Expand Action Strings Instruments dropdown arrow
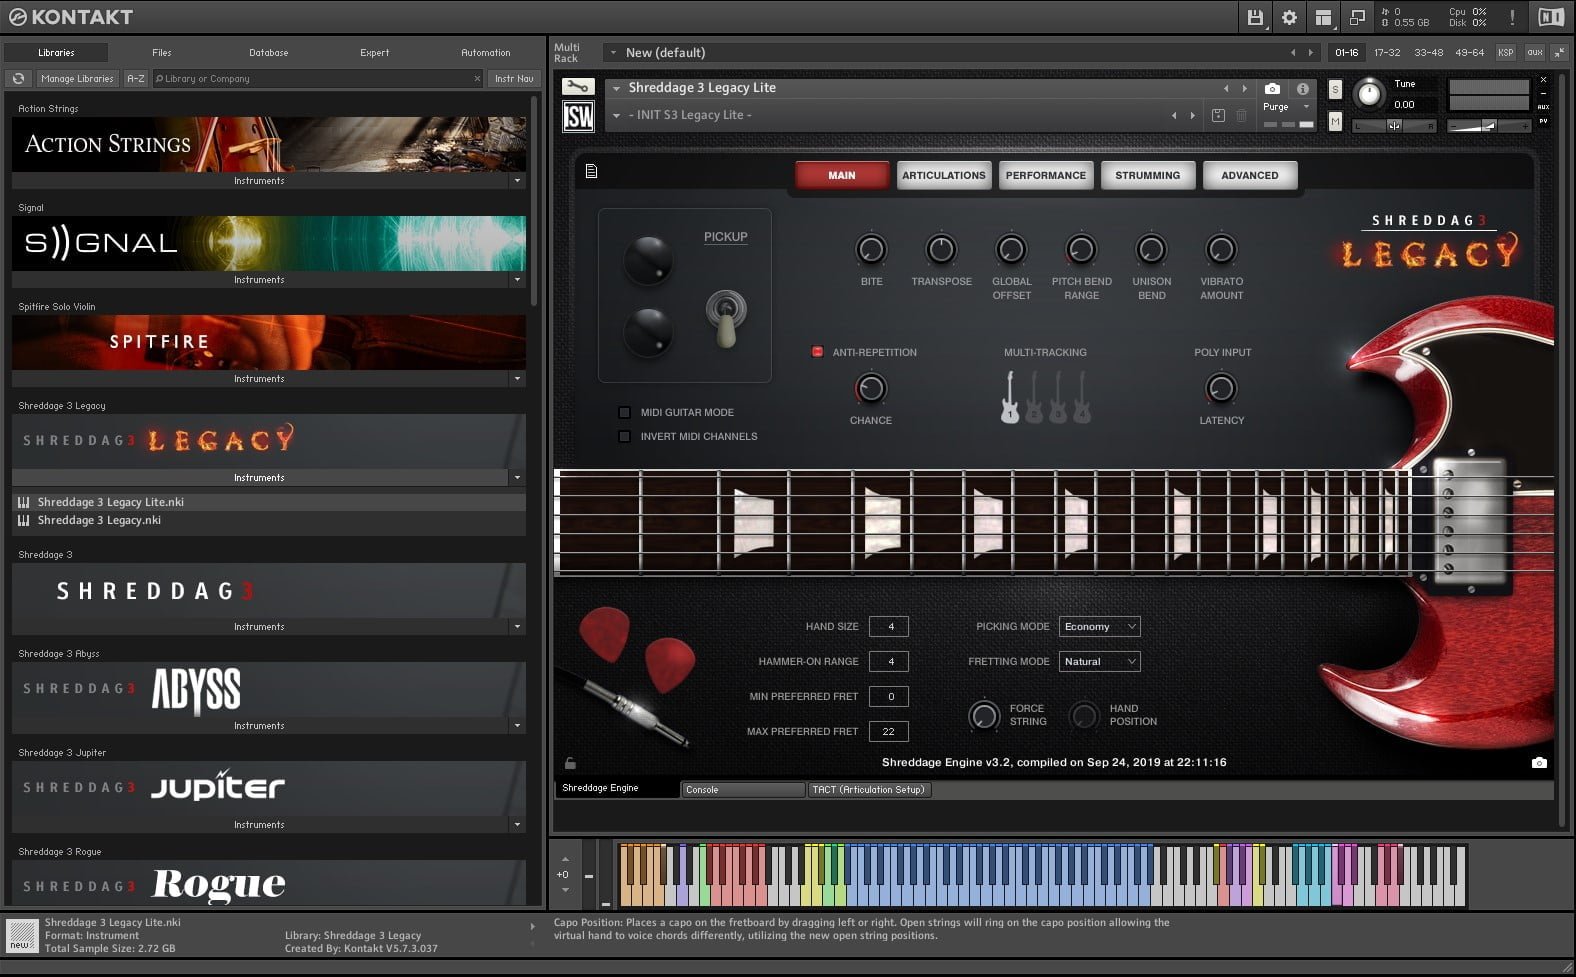 pos(517,181)
